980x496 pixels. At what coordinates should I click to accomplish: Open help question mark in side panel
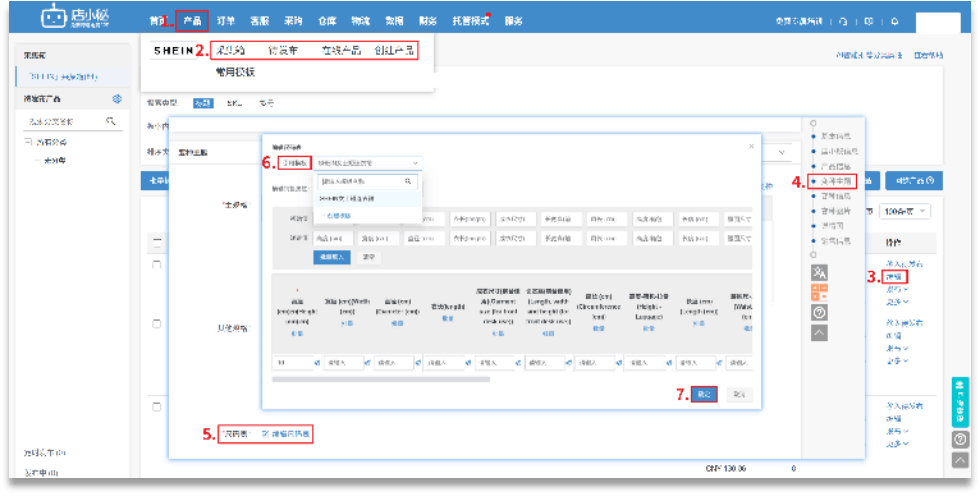pos(819,312)
